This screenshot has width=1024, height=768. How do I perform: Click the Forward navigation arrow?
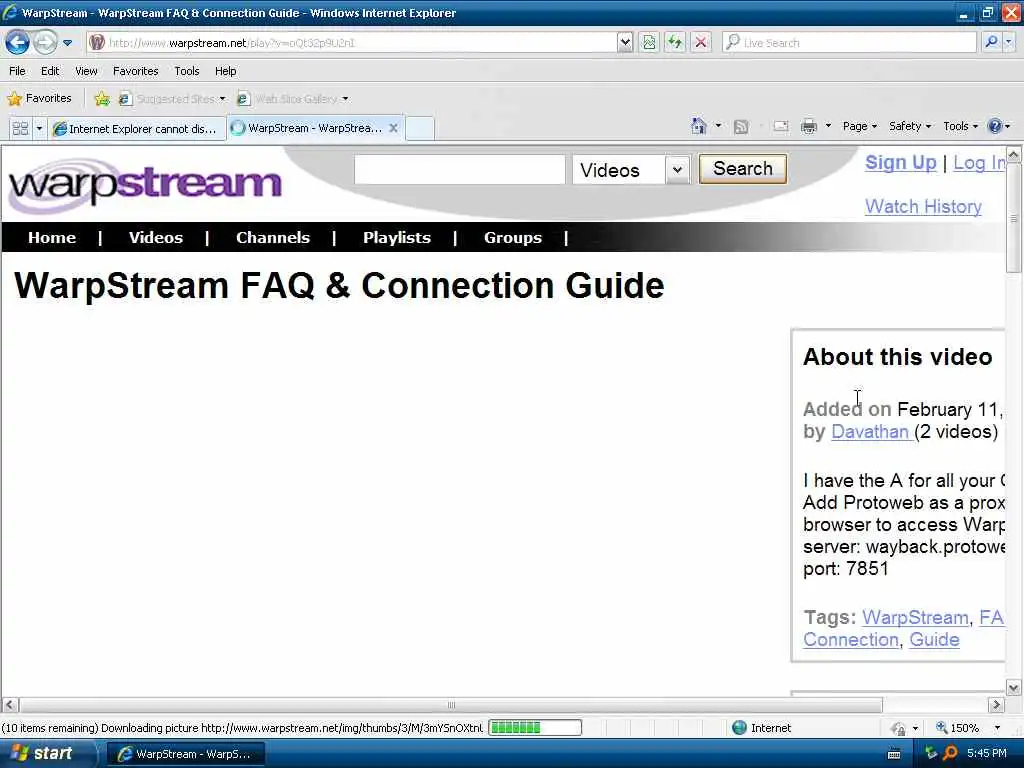pyautogui.click(x=45, y=43)
